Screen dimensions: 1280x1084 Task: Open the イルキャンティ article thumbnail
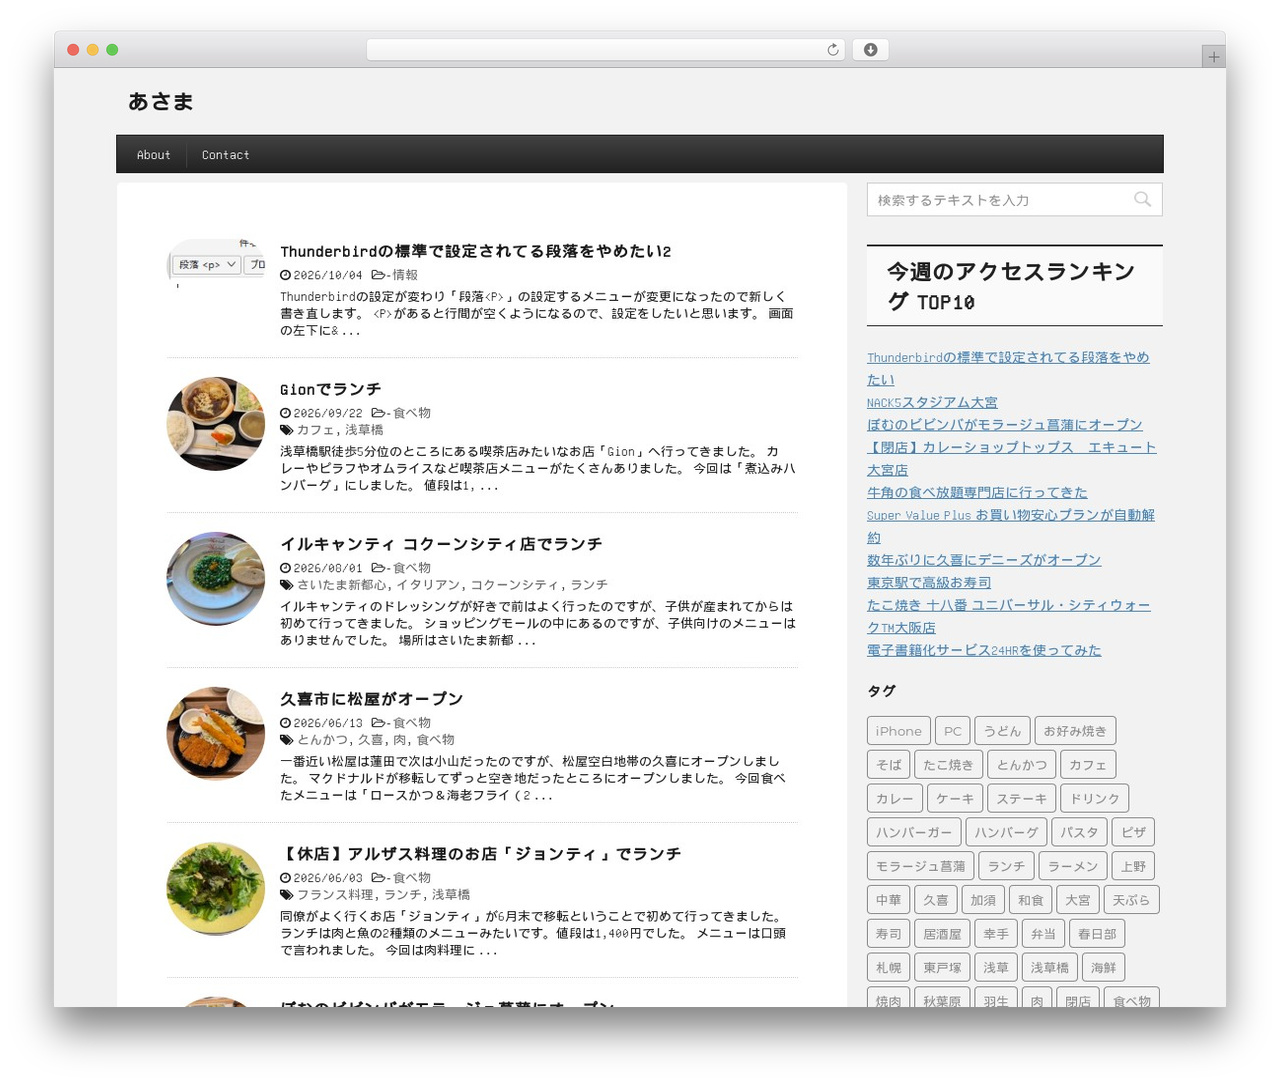[216, 579]
